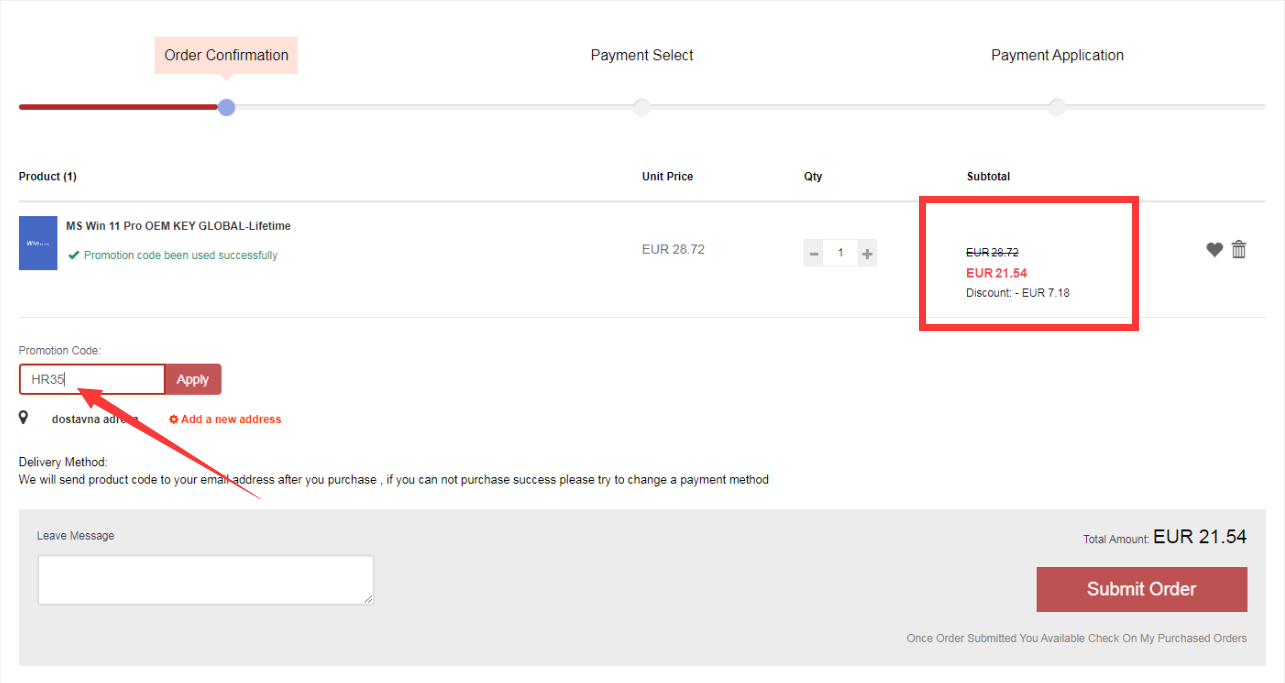Click gear icon beside Add a new address
The width and height of the screenshot is (1285, 683).
pyautogui.click(x=174, y=419)
